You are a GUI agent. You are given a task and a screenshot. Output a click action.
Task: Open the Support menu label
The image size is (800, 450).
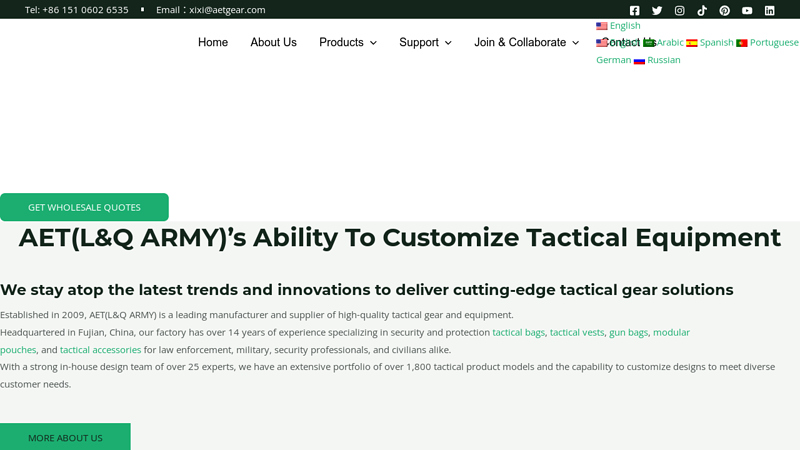tap(419, 42)
